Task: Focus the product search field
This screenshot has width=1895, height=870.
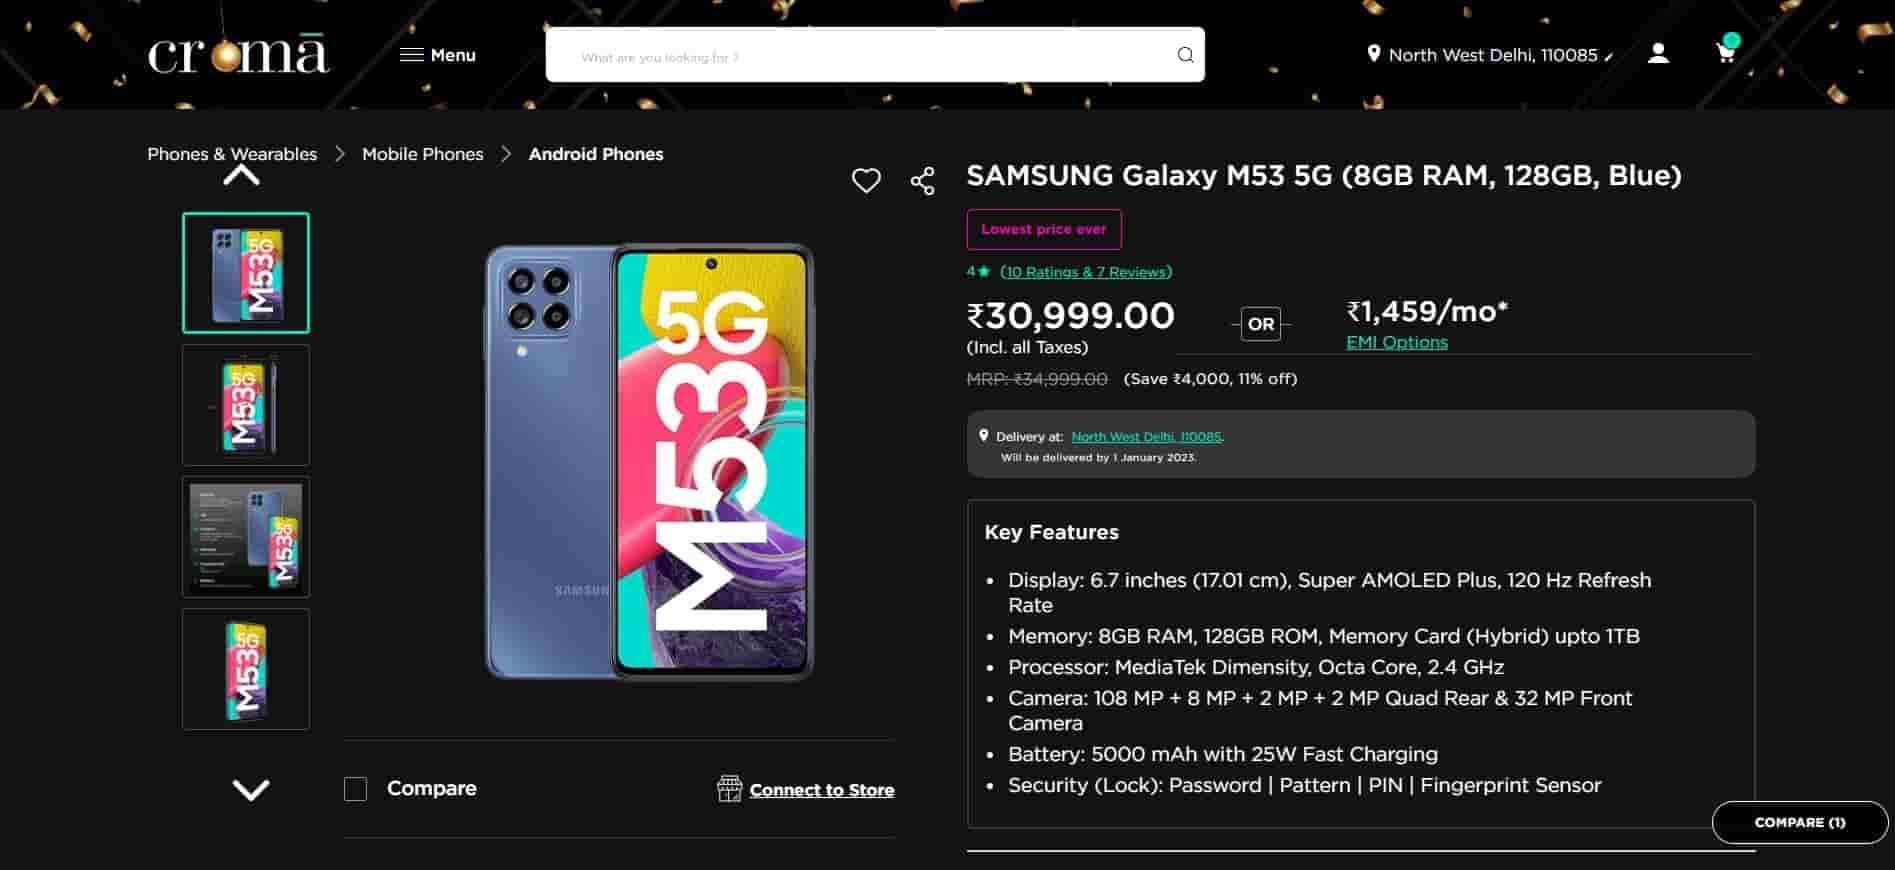Action: tap(860, 56)
